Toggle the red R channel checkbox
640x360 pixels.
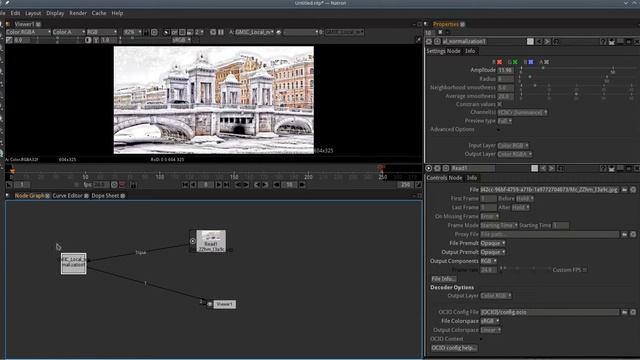coord(500,62)
